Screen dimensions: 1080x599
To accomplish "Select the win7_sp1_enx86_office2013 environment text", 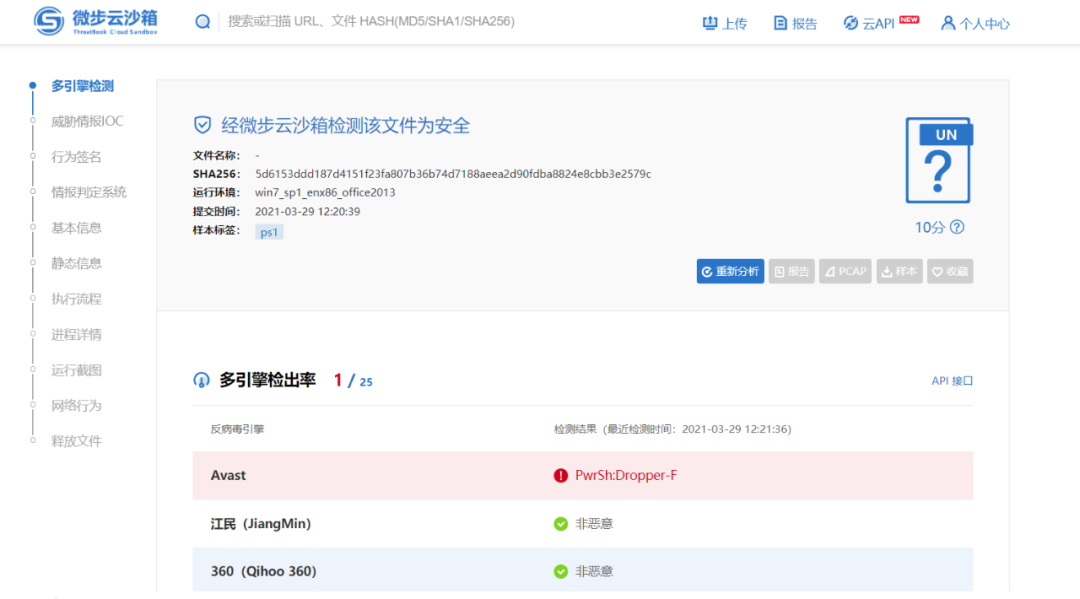I will click(x=325, y=192).
